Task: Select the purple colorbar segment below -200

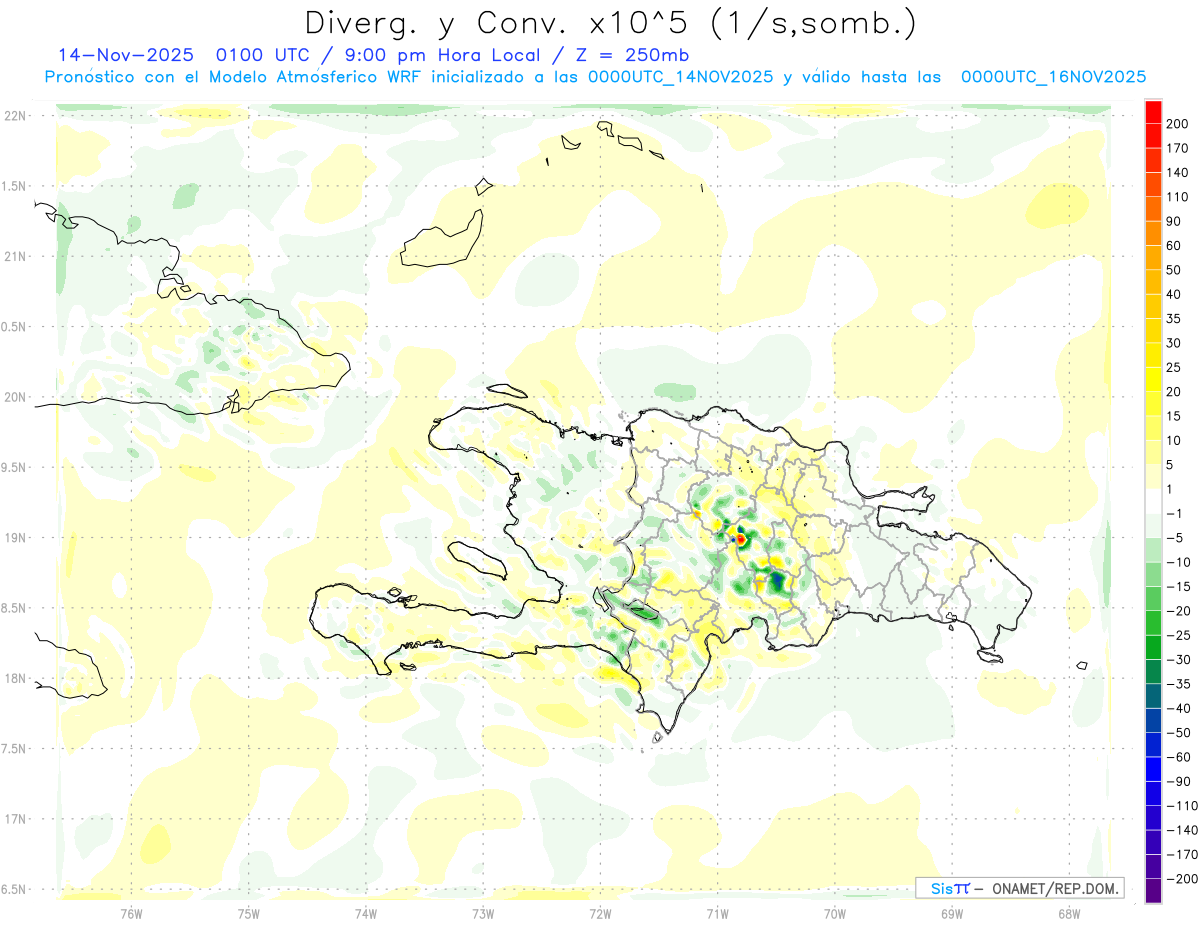Action: [x=1154, y=891]
